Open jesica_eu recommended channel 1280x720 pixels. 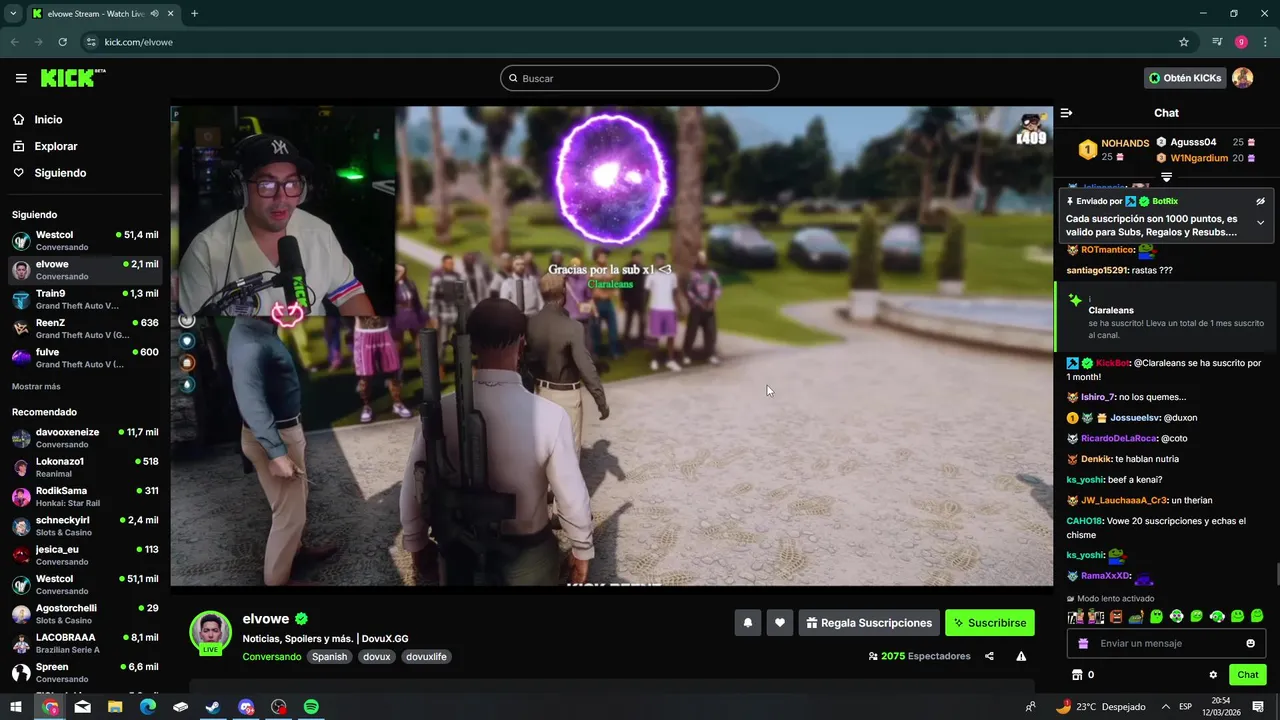pyautogui.click(x=85, y=555)
